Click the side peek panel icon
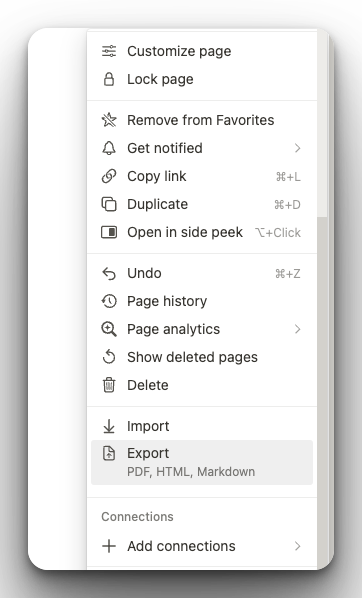The image size is (362, 598). point(109,232)
